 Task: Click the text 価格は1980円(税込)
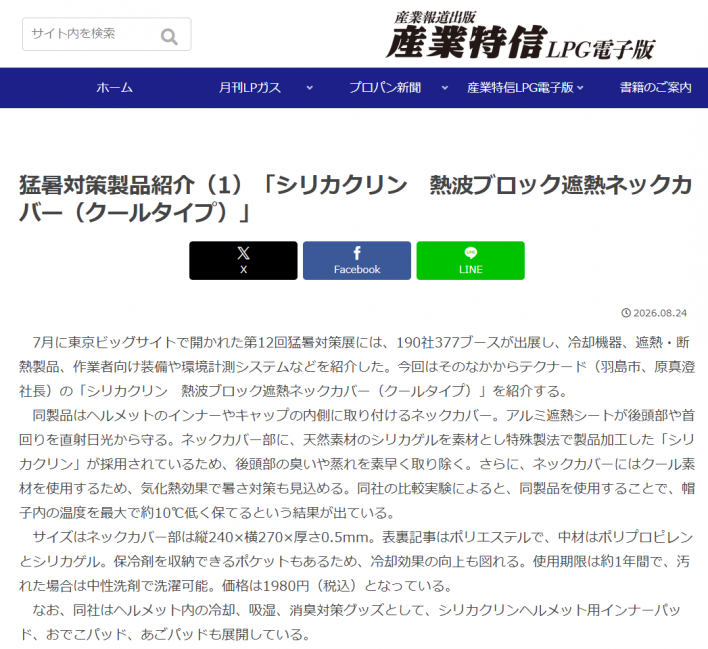coord(289,586)
